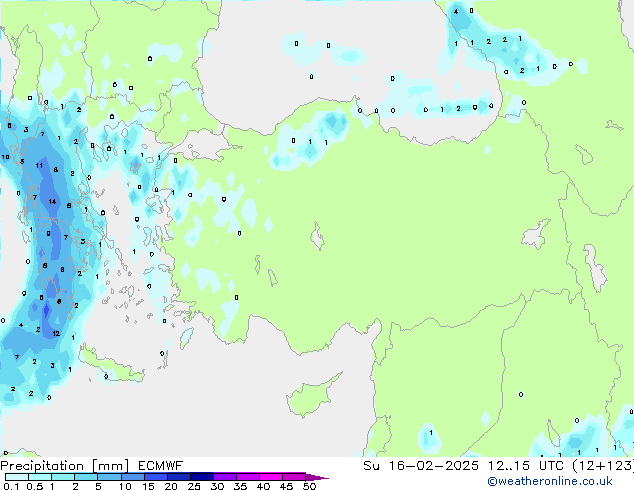Click the legend label '15'
The height and width of the screenshot is (490, 634).
(148, 486)
